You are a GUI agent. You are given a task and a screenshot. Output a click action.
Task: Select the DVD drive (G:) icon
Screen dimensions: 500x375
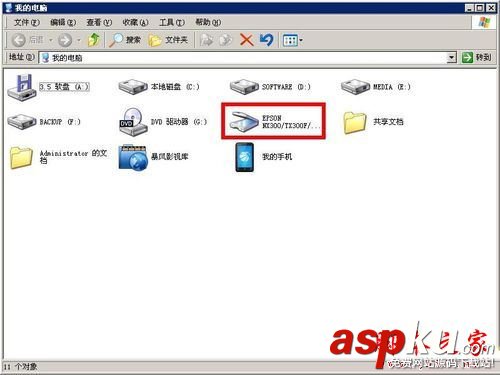tap(133, 122)
